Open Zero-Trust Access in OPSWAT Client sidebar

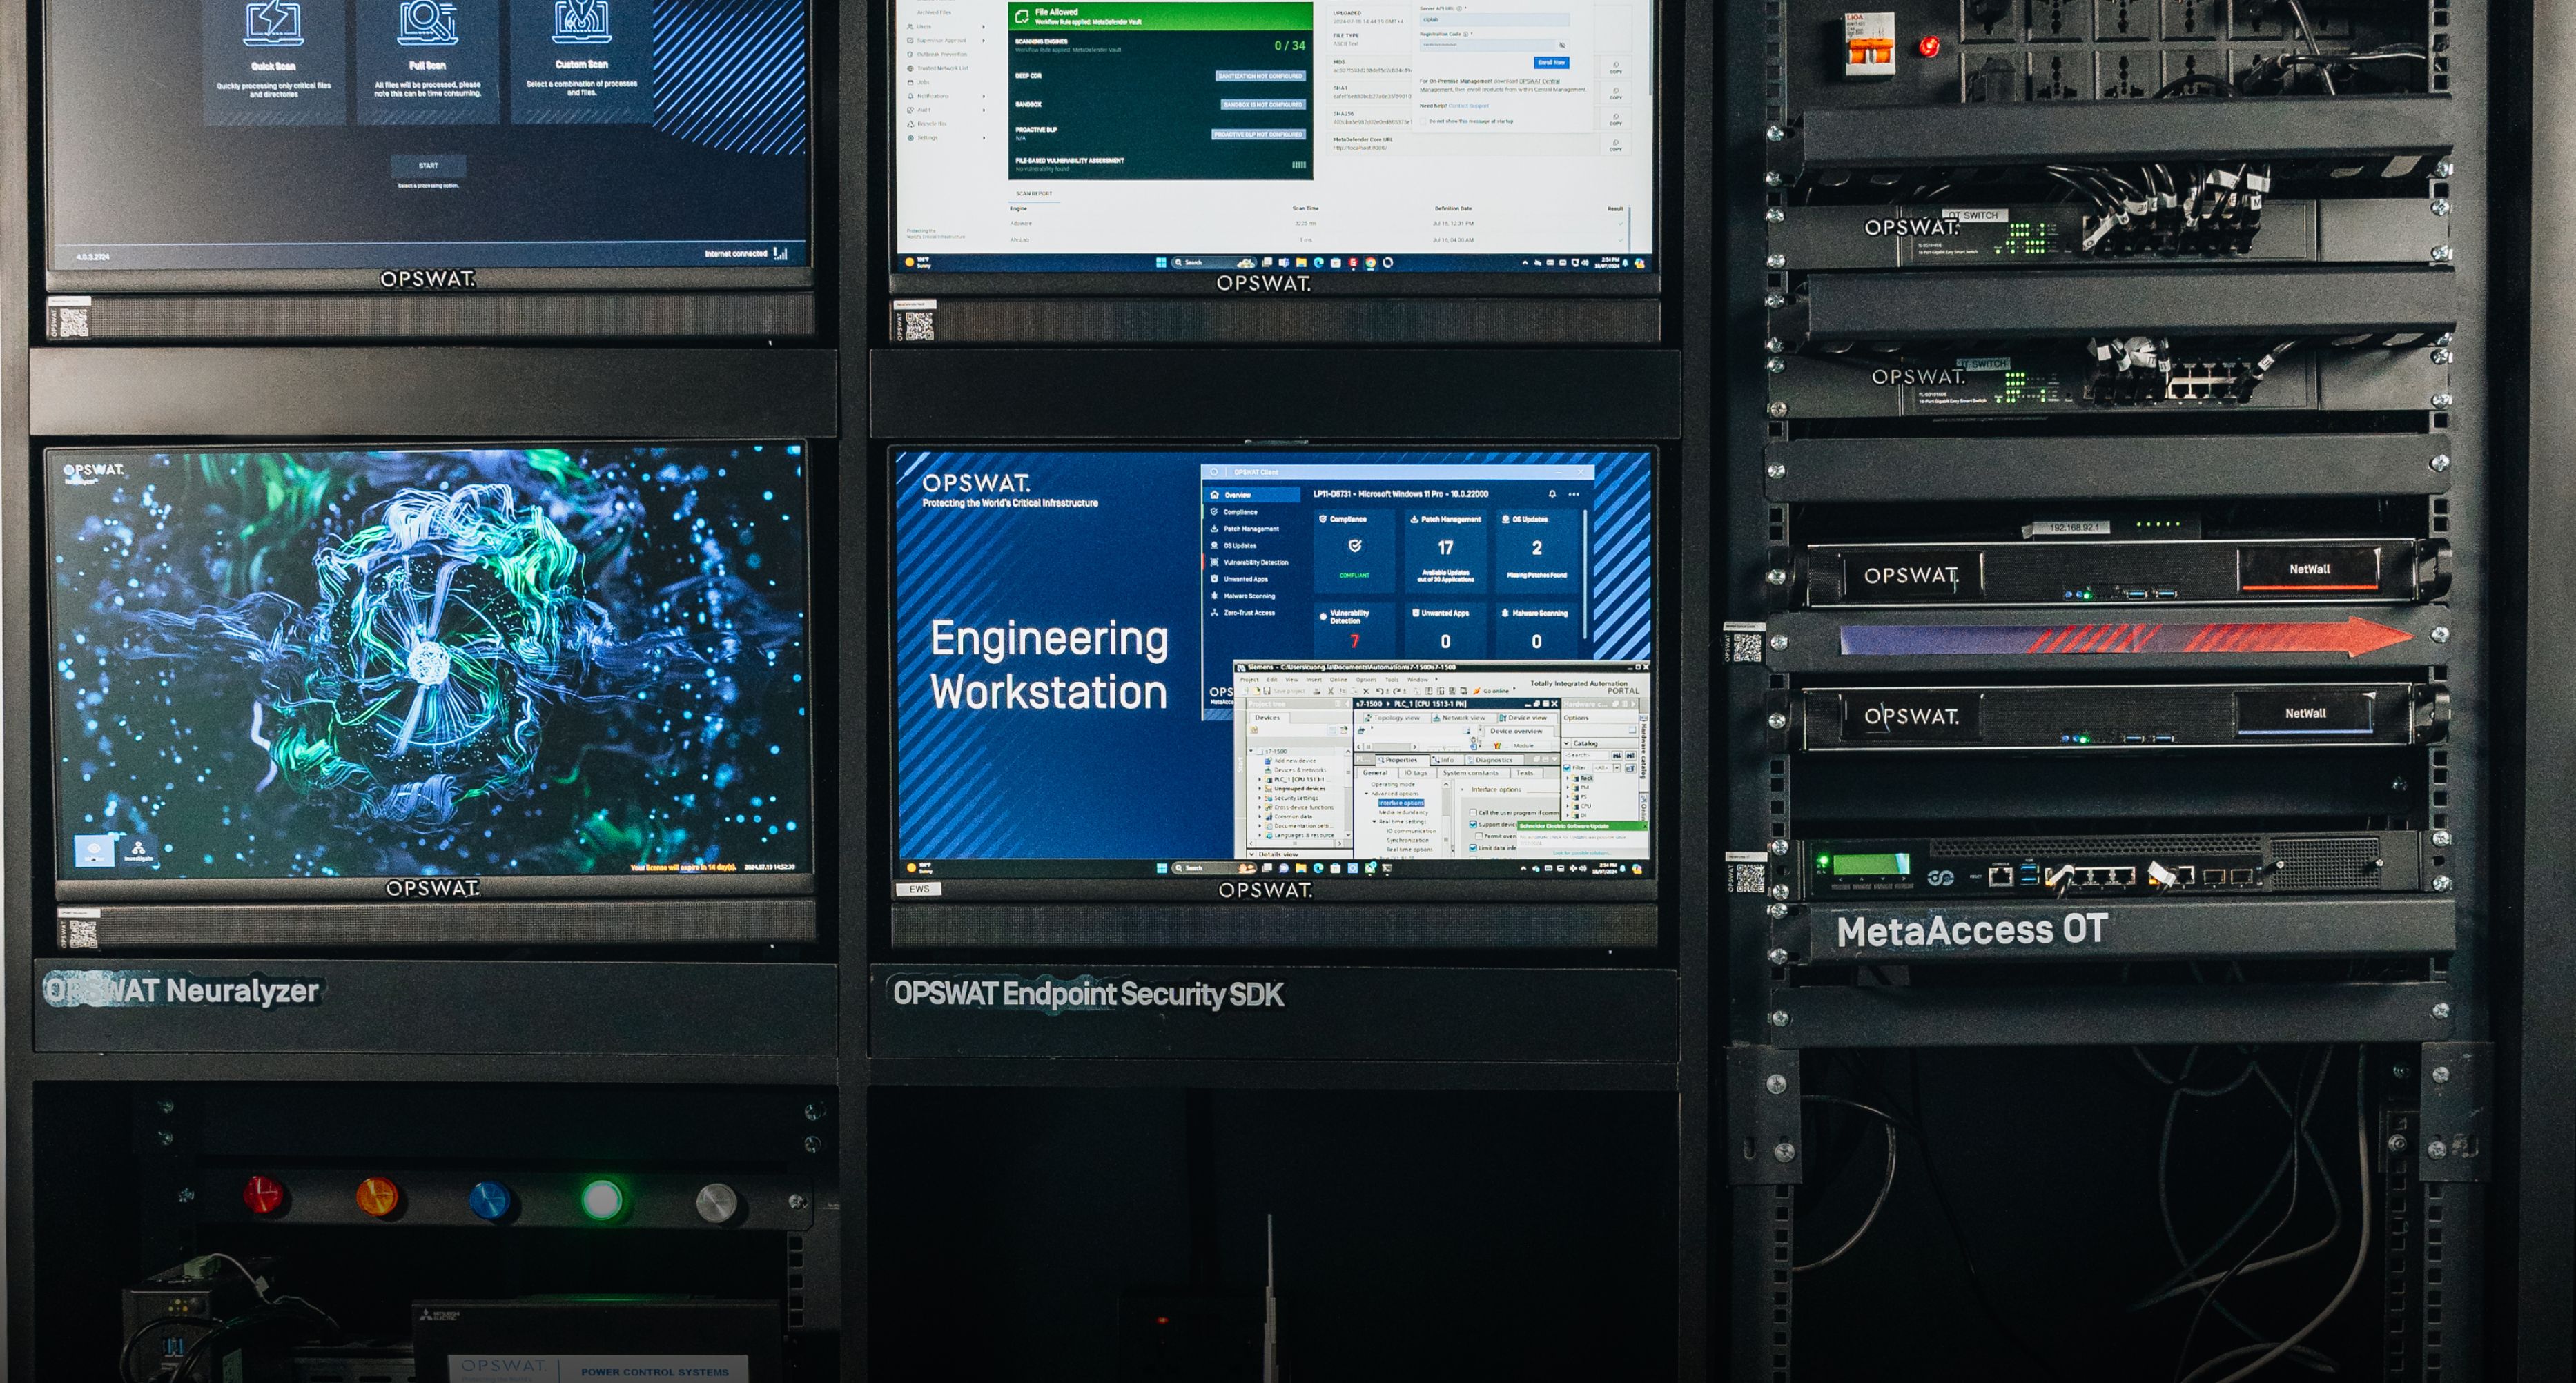pyautogui.click(x=1252, y=613)
